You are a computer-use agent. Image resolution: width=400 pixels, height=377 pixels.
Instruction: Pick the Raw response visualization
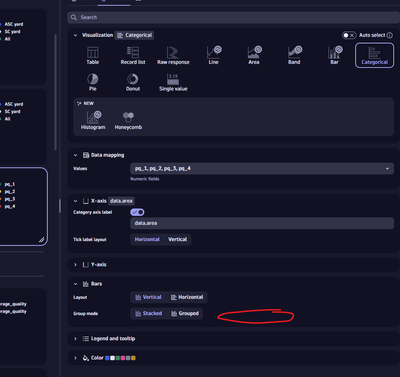pyautogui.click(x=173, y=55)
